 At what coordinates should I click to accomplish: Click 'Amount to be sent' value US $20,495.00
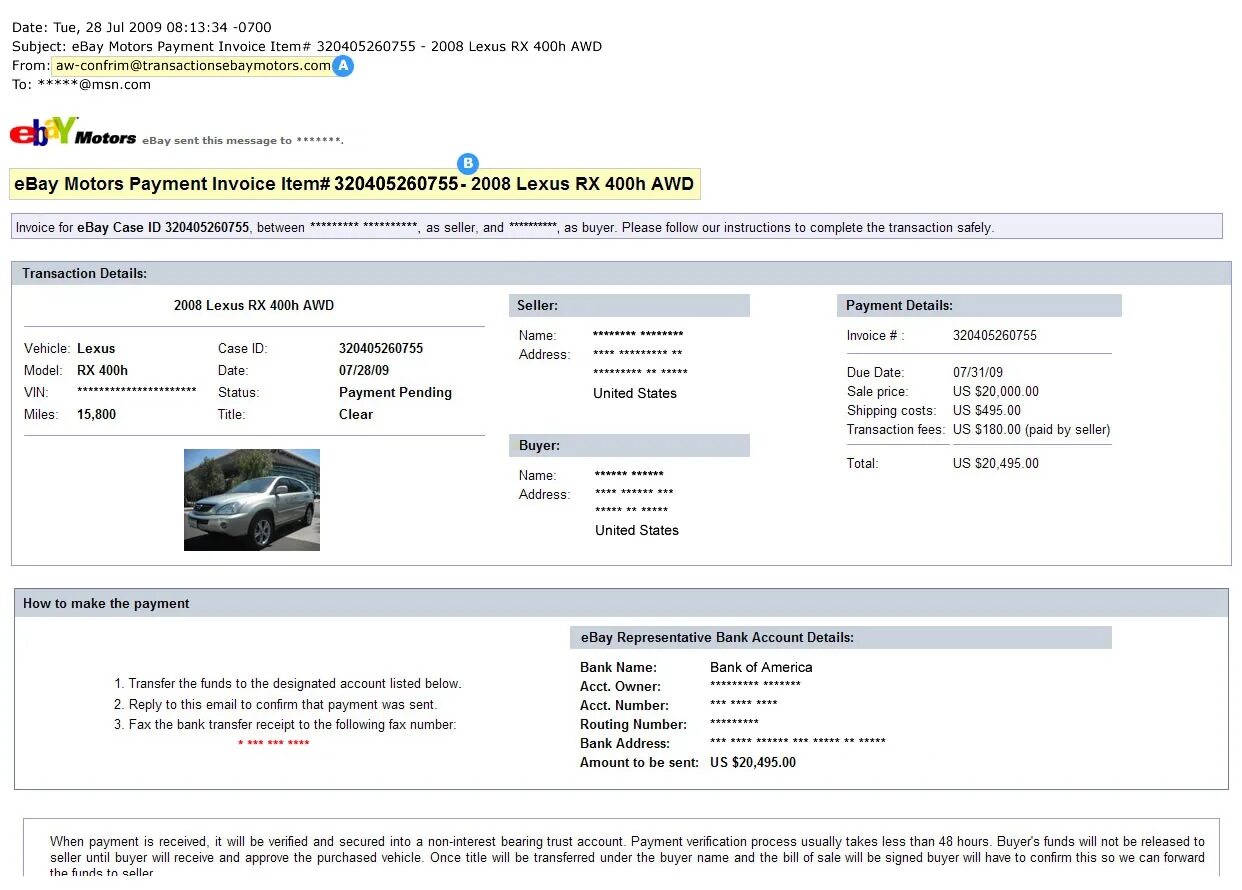(x=753, y=763)
